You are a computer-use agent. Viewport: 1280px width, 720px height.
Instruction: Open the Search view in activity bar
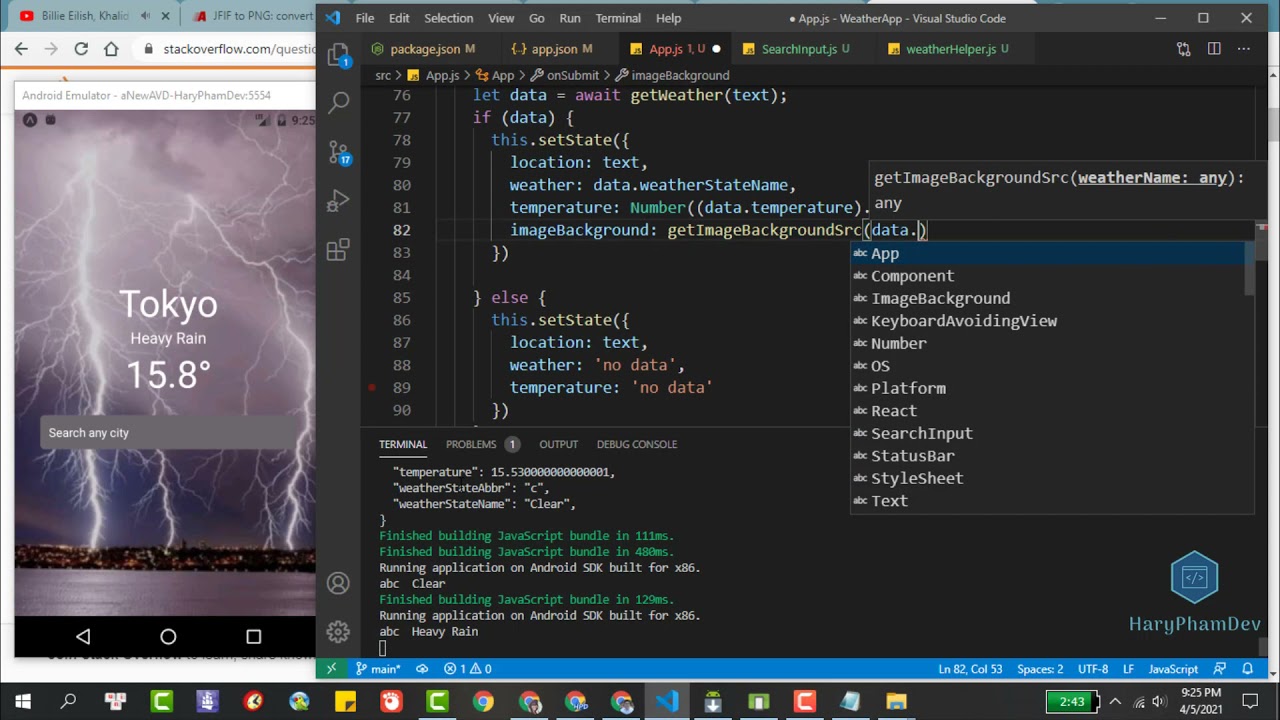tap(338, 101)
